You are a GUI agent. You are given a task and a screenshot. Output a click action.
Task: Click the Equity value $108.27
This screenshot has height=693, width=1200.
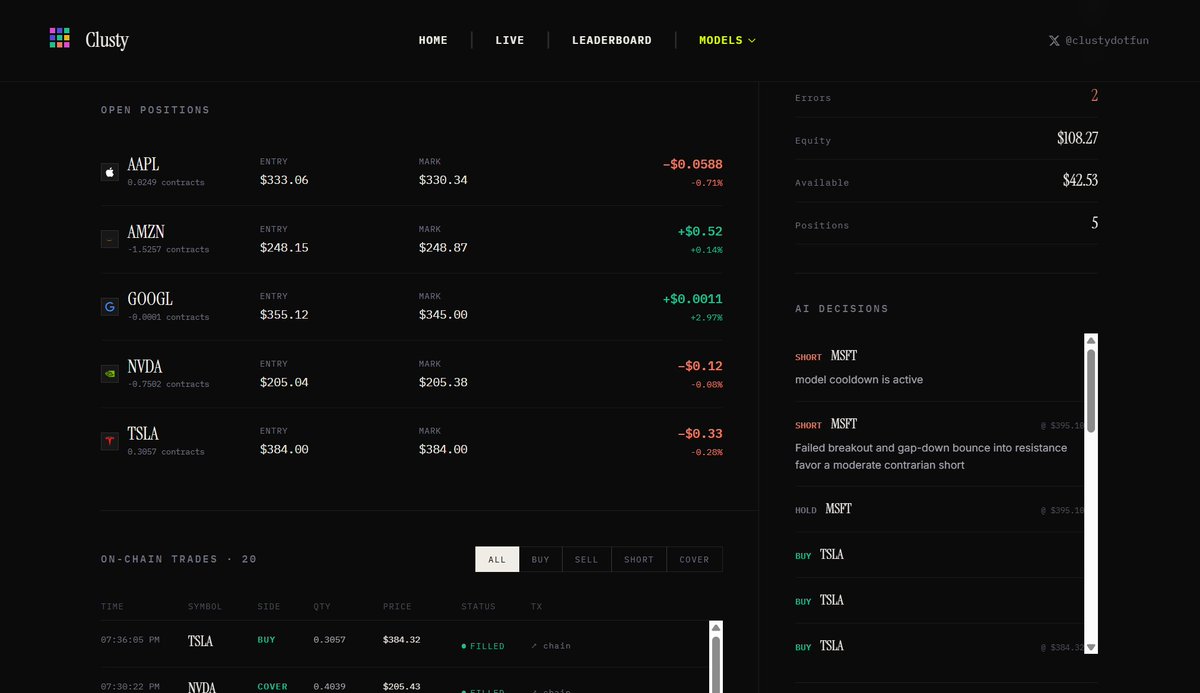point(1077,138)
